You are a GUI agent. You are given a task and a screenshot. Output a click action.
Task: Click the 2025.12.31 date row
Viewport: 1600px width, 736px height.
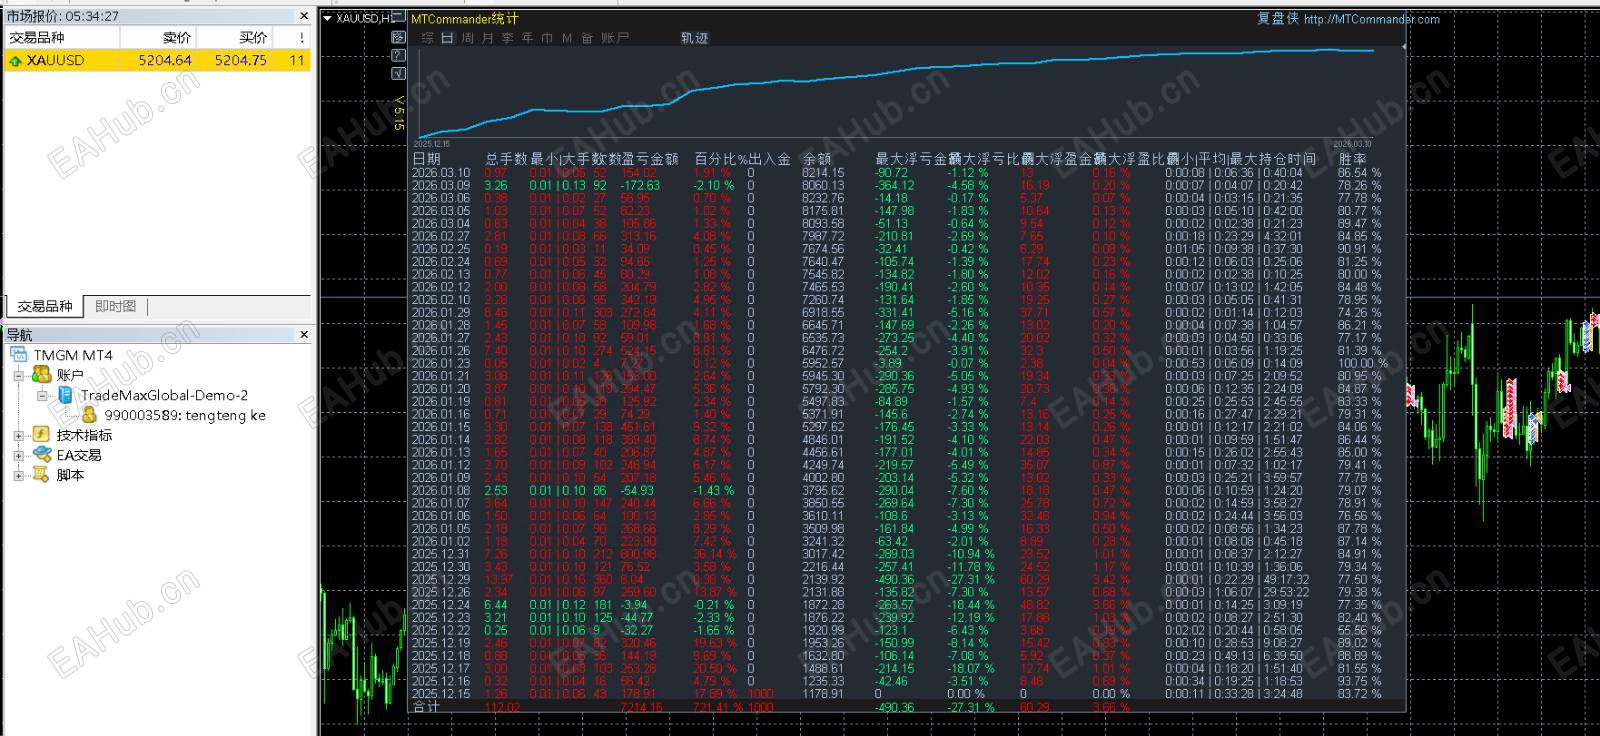pyautogui.click(x=441, y=554)
